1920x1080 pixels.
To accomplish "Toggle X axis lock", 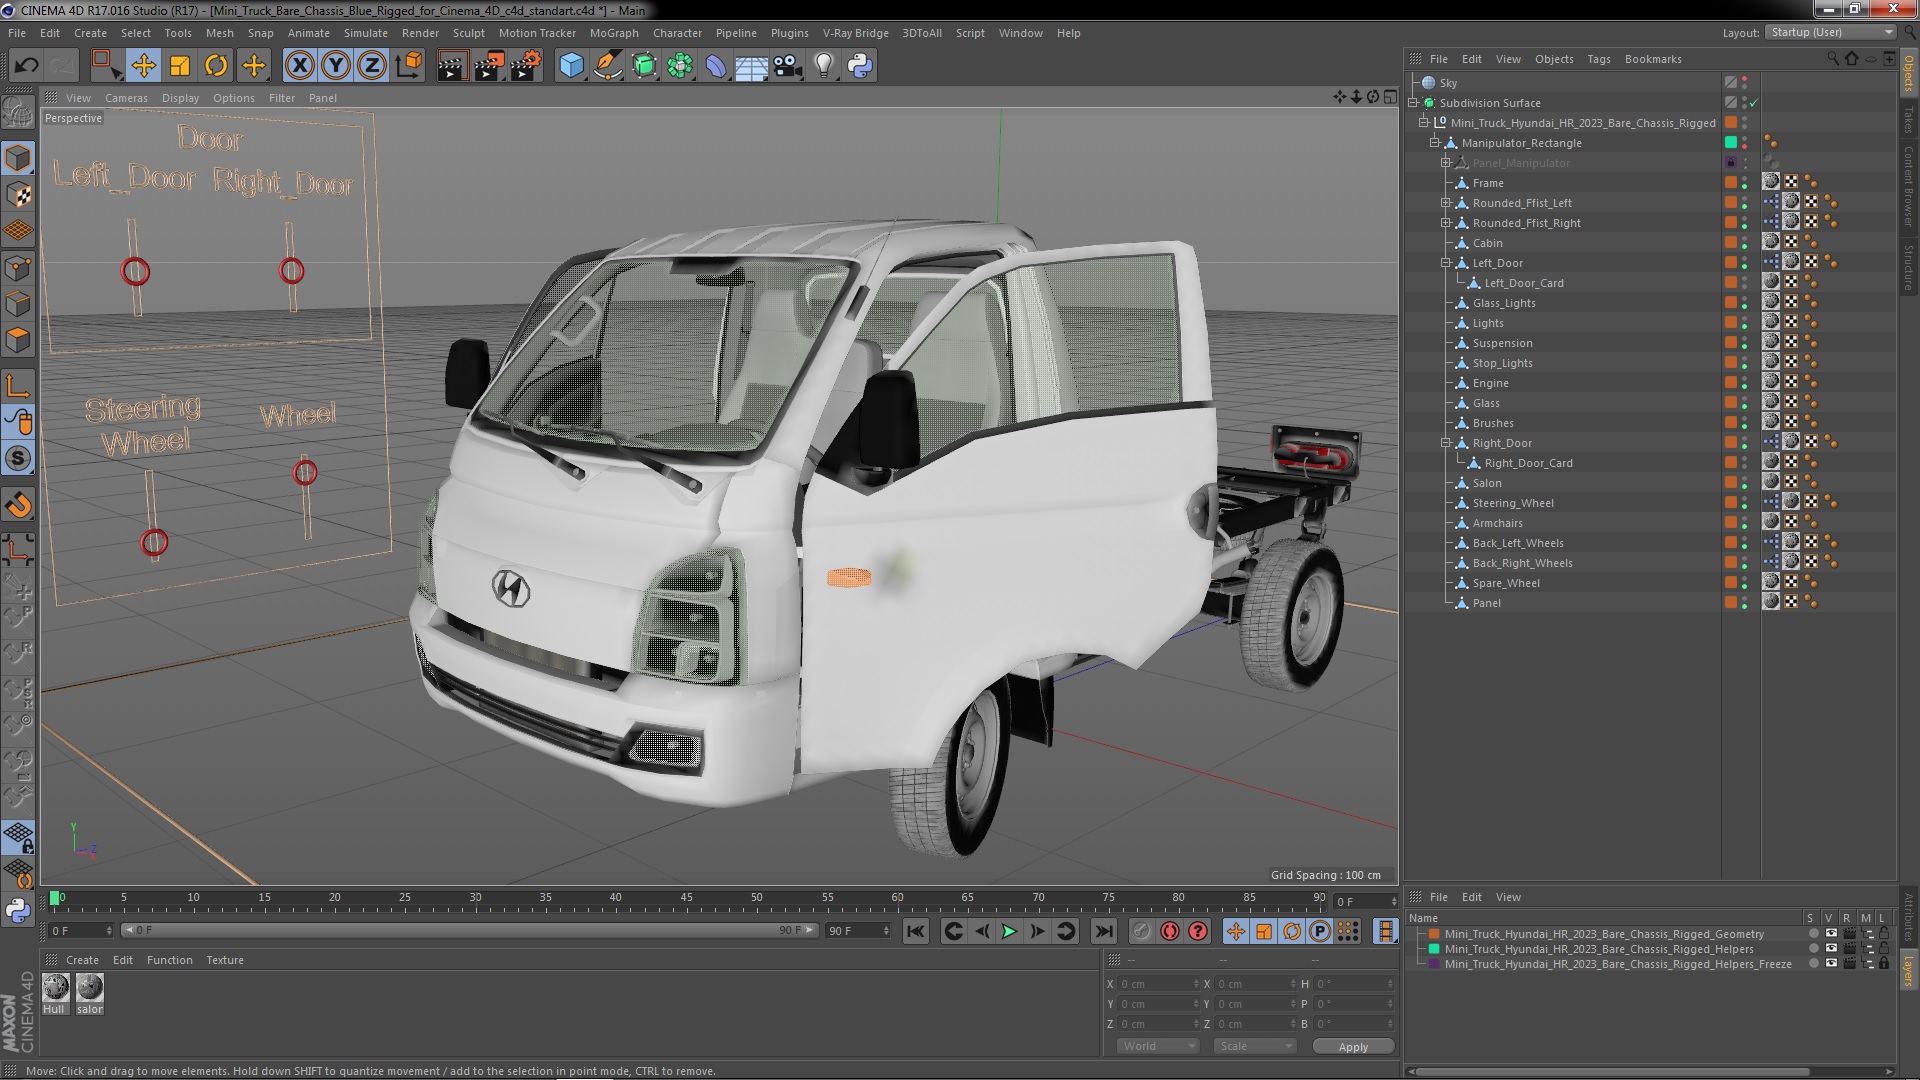I will pyautogui.click(x=299, y=66).
